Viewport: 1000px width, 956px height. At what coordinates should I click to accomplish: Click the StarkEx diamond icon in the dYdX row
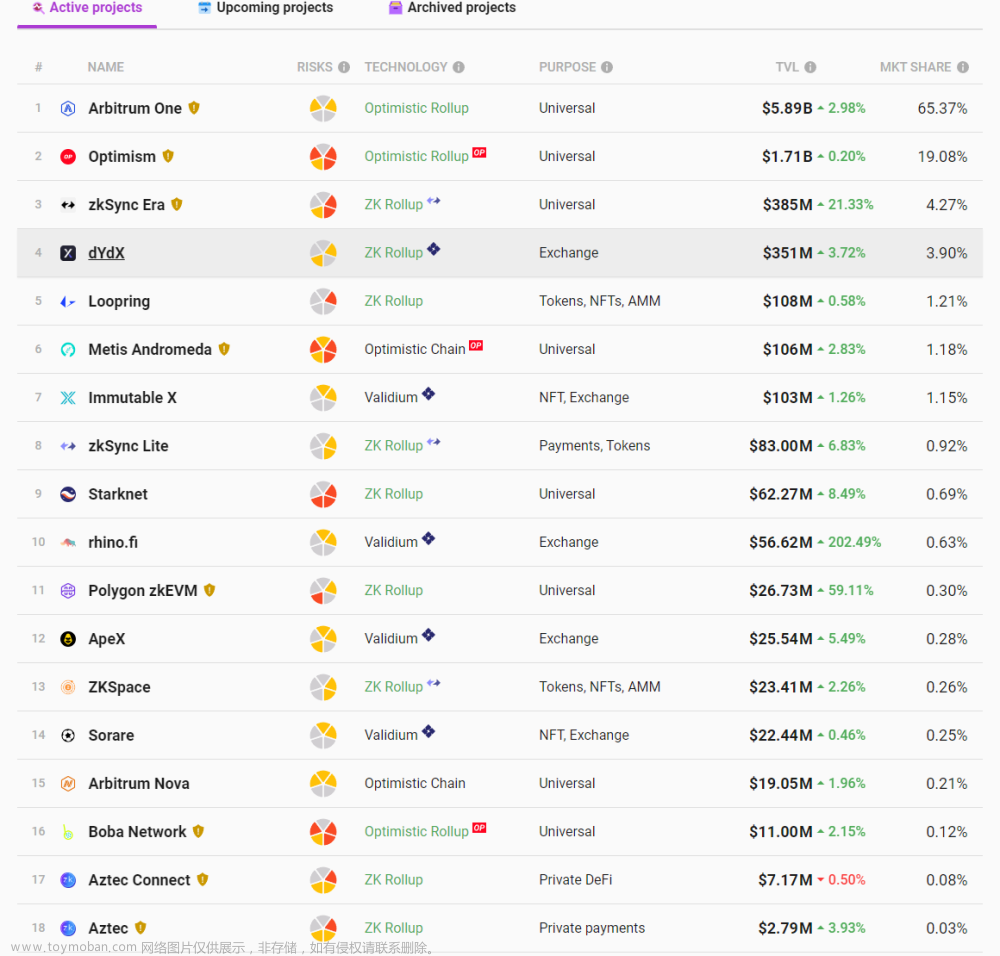(433, 249)
